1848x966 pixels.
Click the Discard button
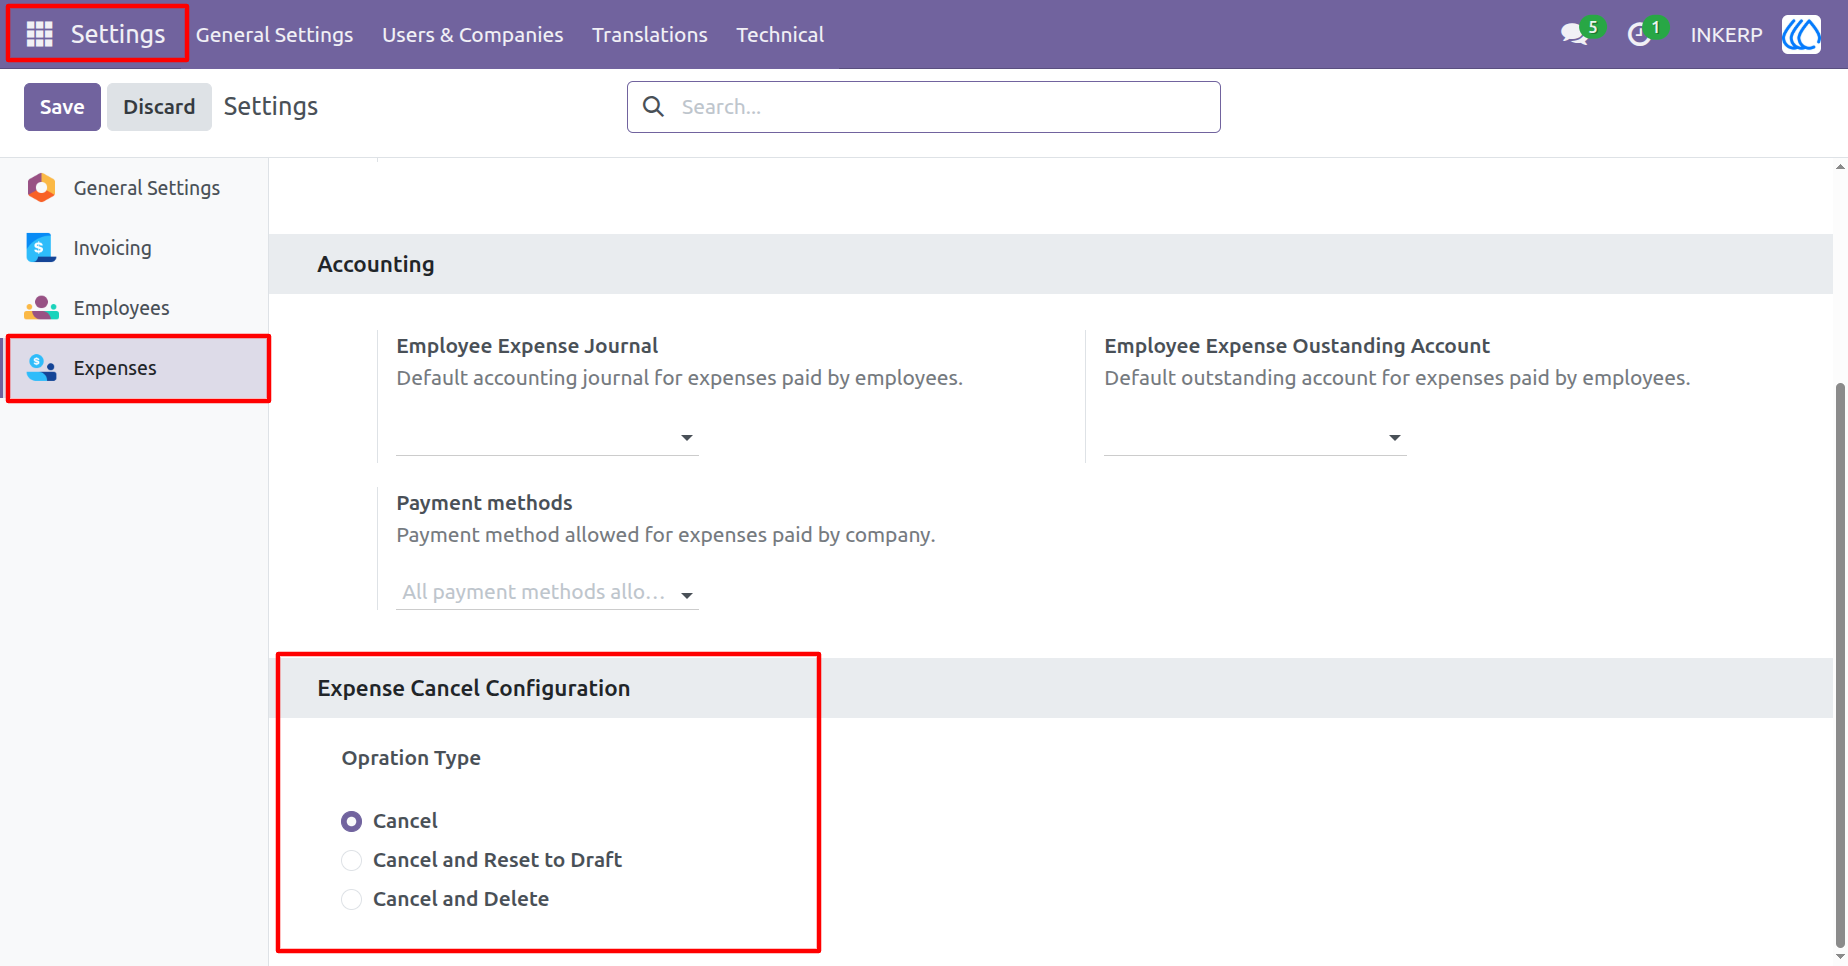(x=159, y=107)
